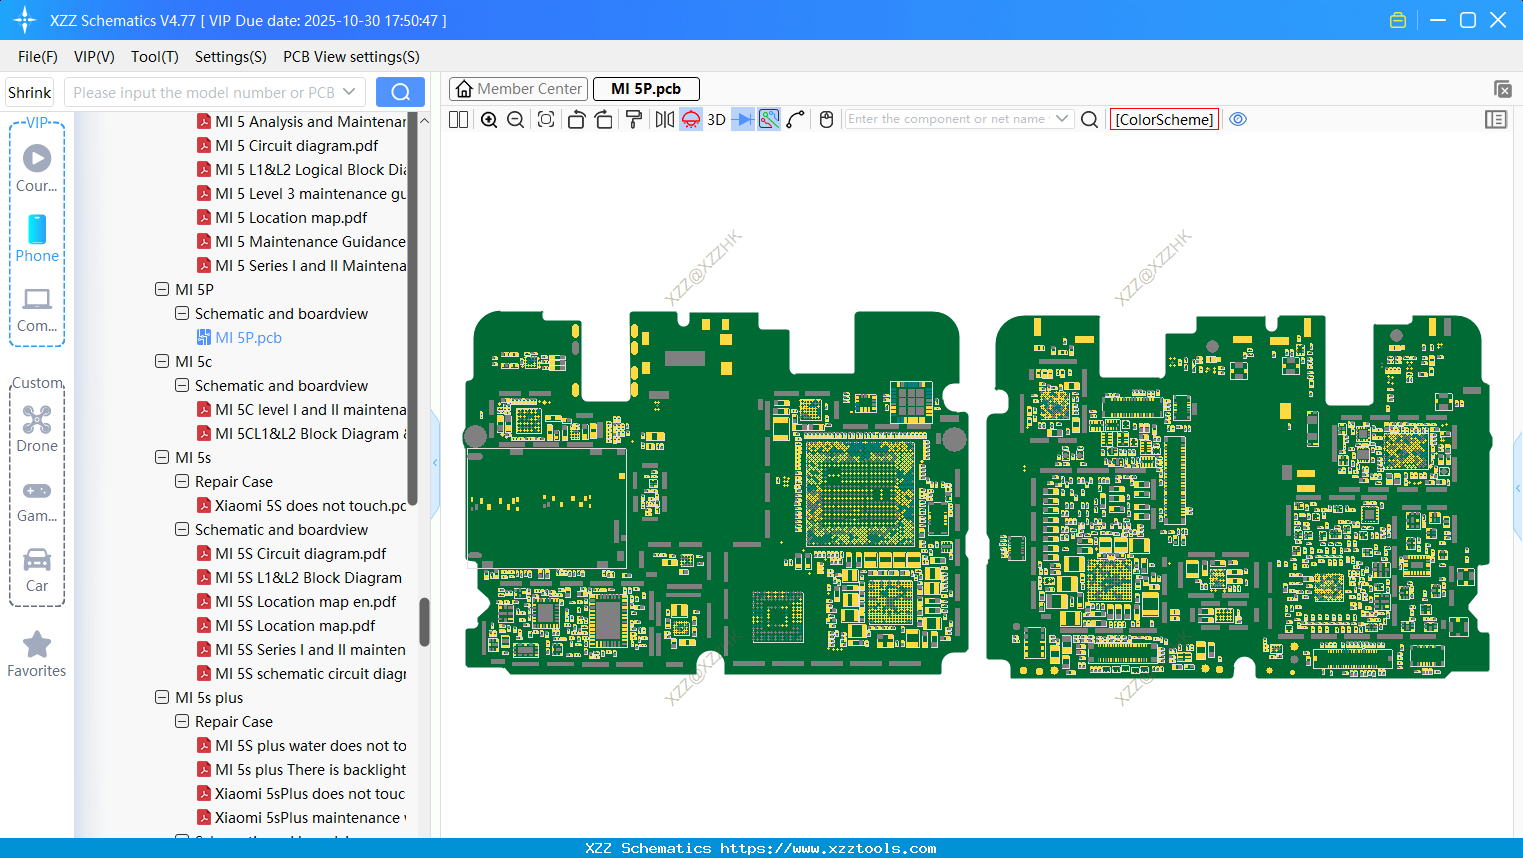Open the model number dropdown arrow
Image resolution: width=1523 pixels, height=858 pixels.
coord(349,92)
